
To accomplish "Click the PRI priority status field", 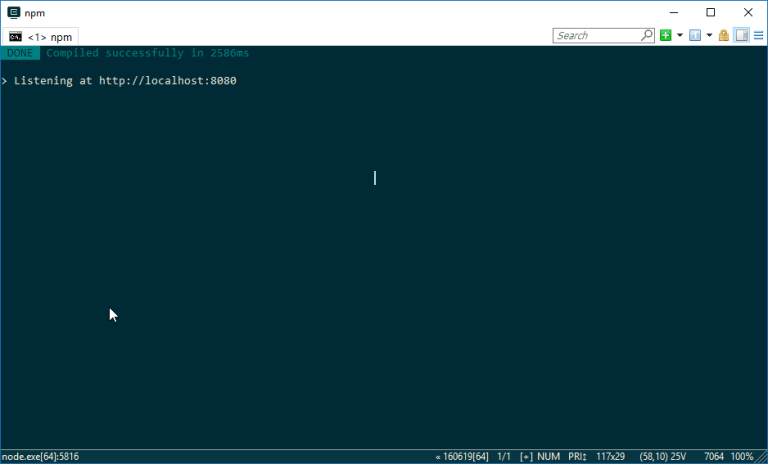I will (x=577, y=456).
